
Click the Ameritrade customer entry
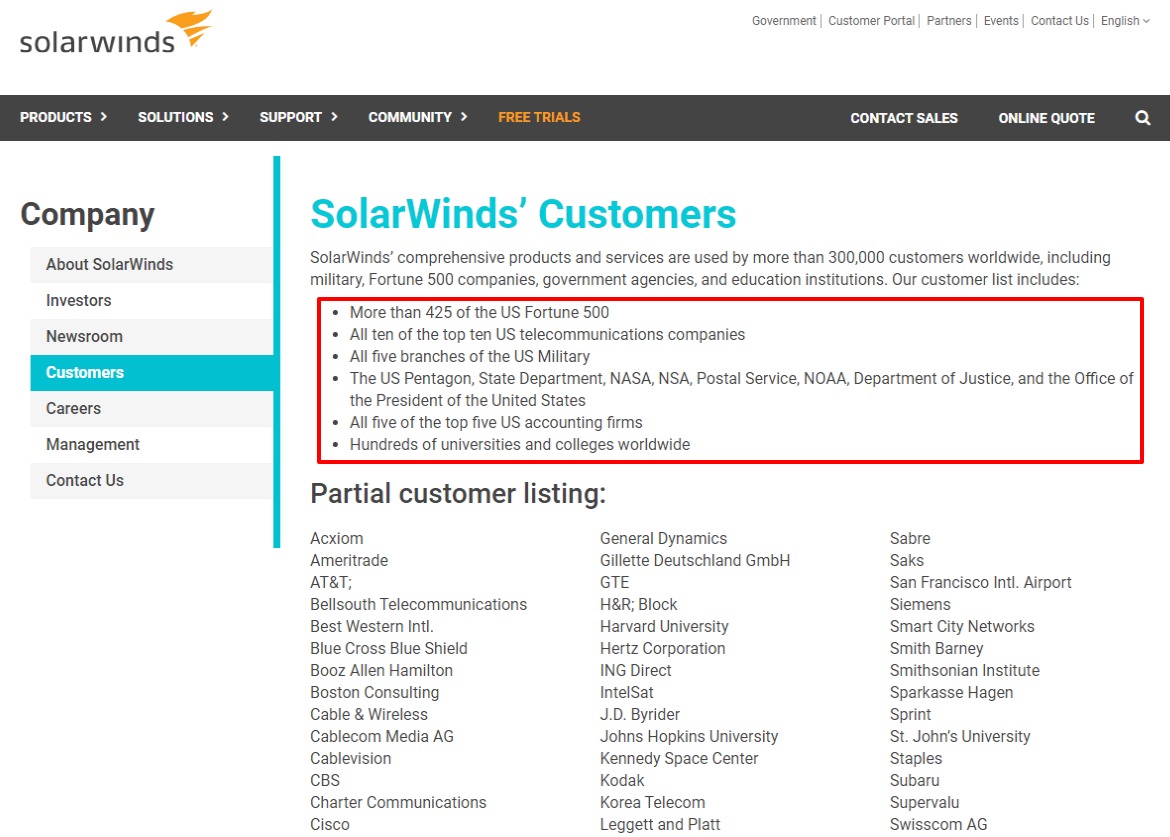(349, 560)
